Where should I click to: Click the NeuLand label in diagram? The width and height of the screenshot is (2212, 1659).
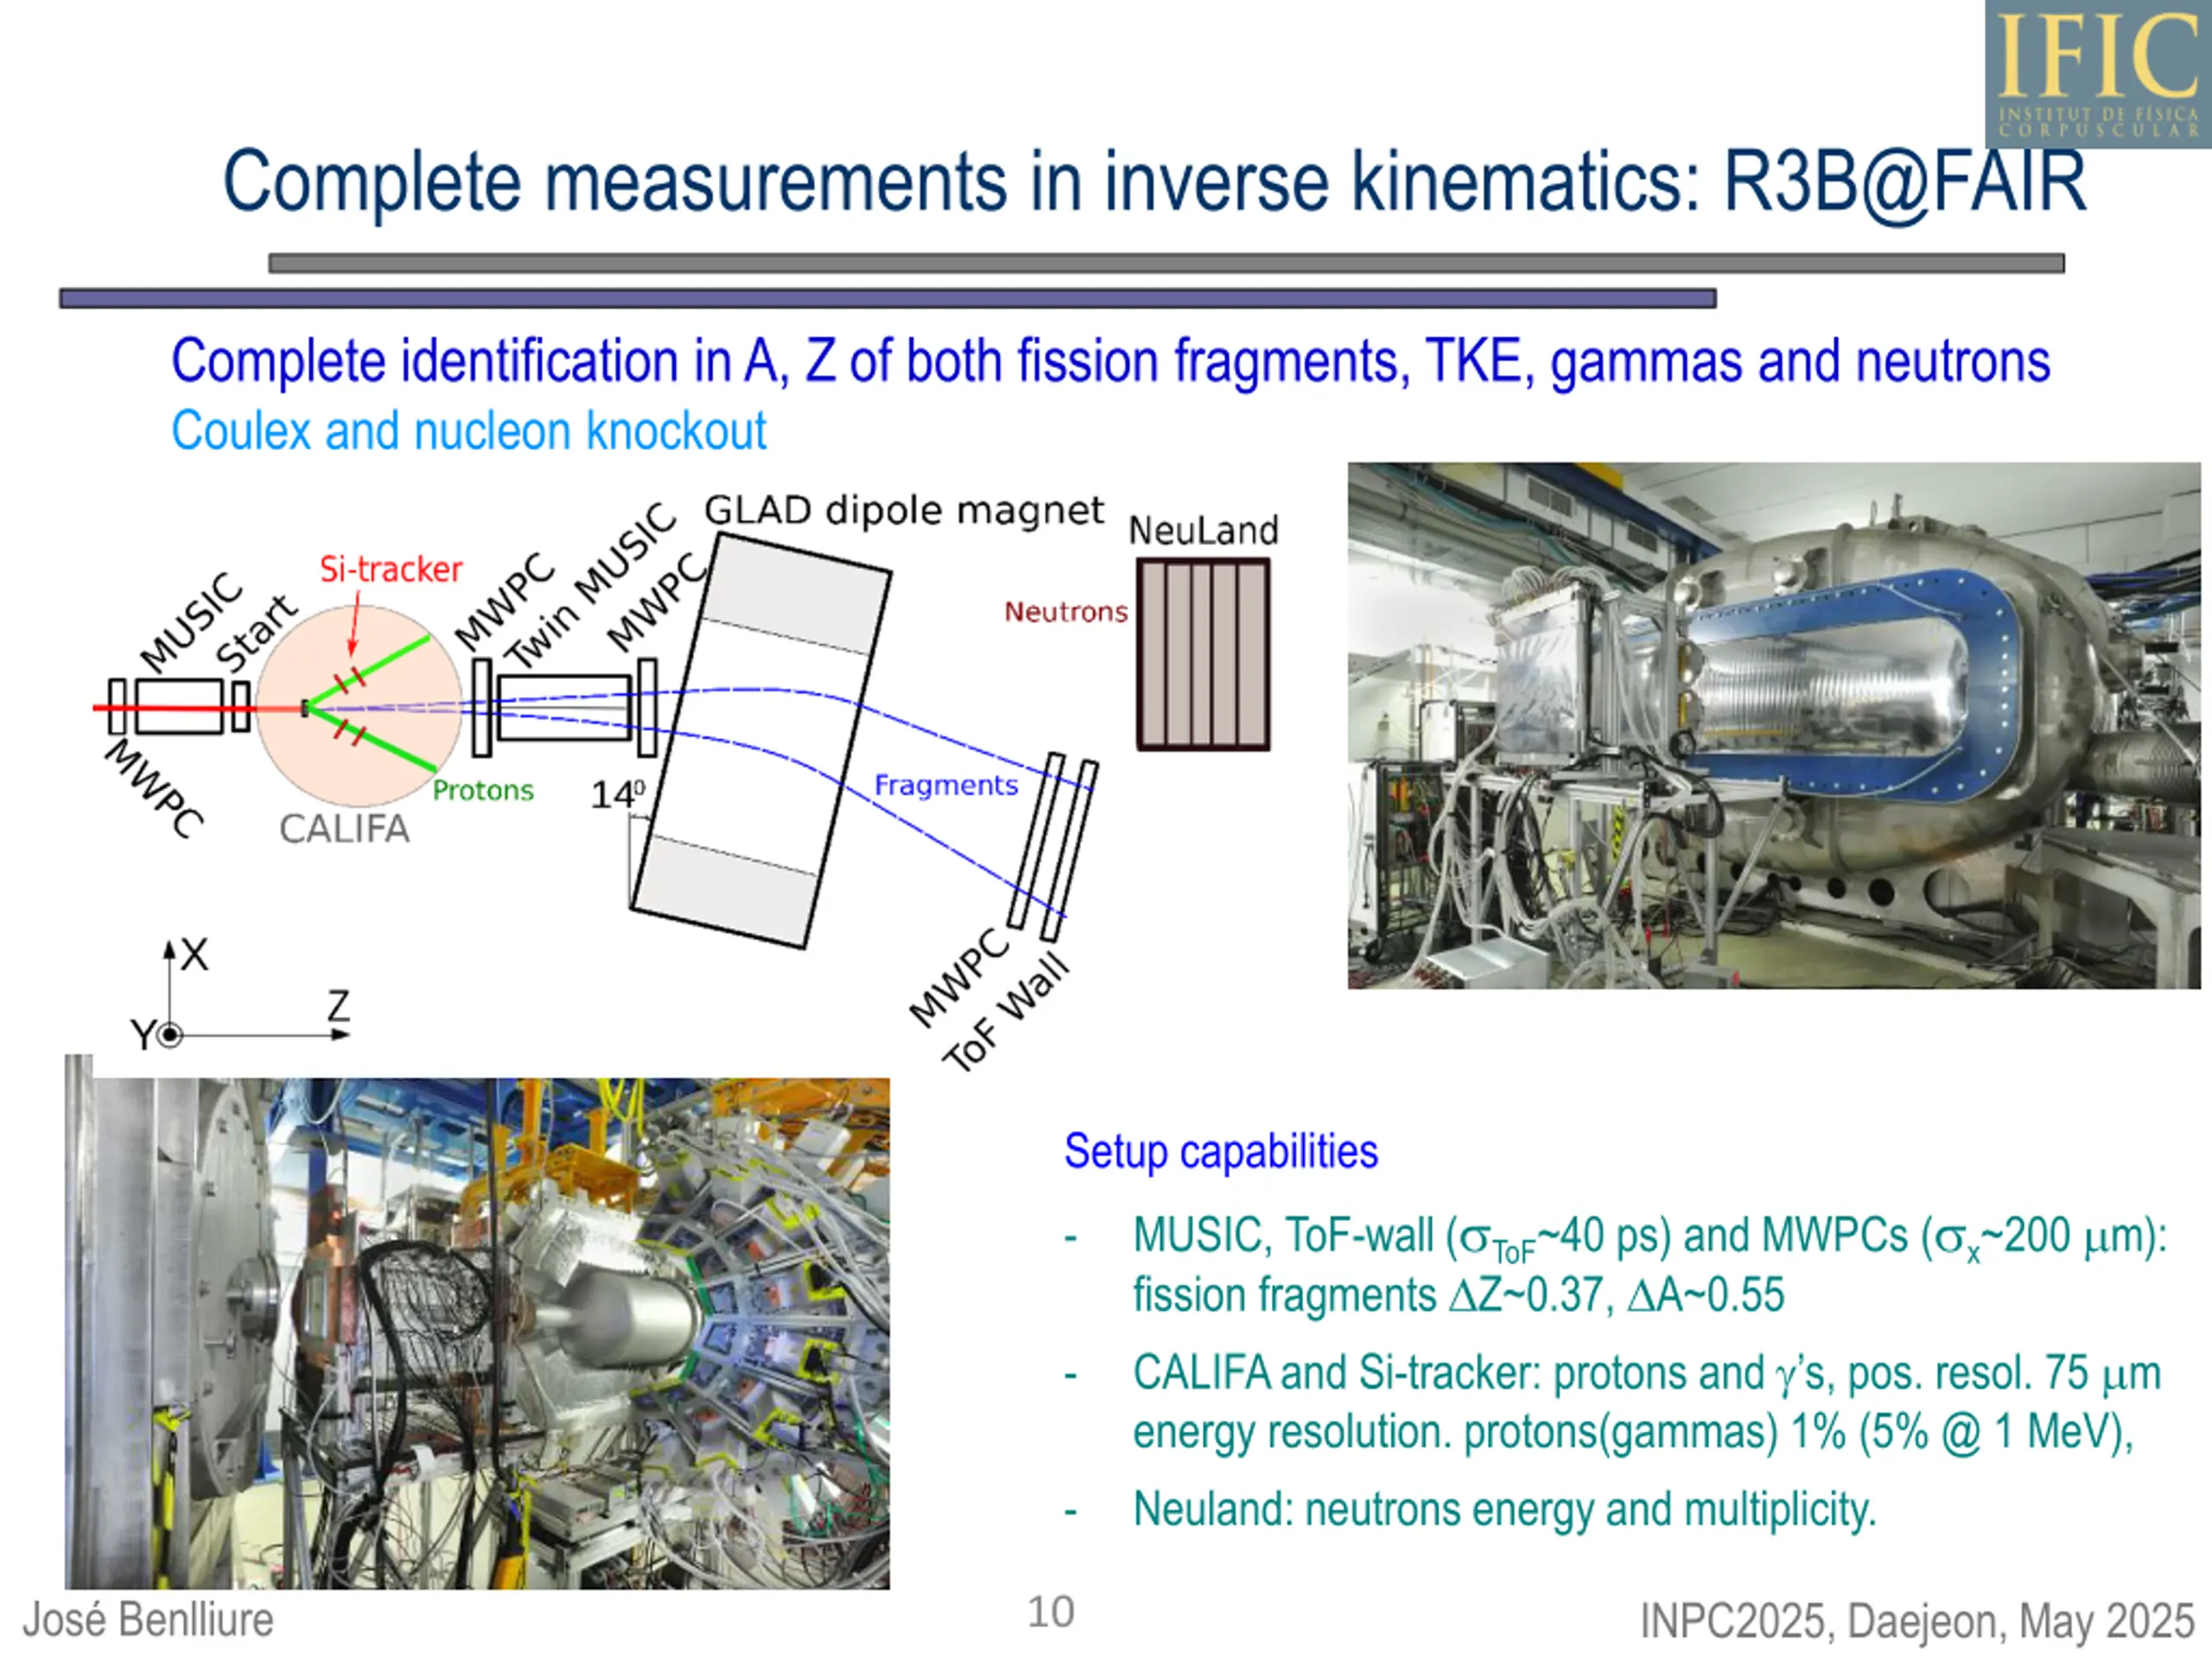(x=1203, y=530)
